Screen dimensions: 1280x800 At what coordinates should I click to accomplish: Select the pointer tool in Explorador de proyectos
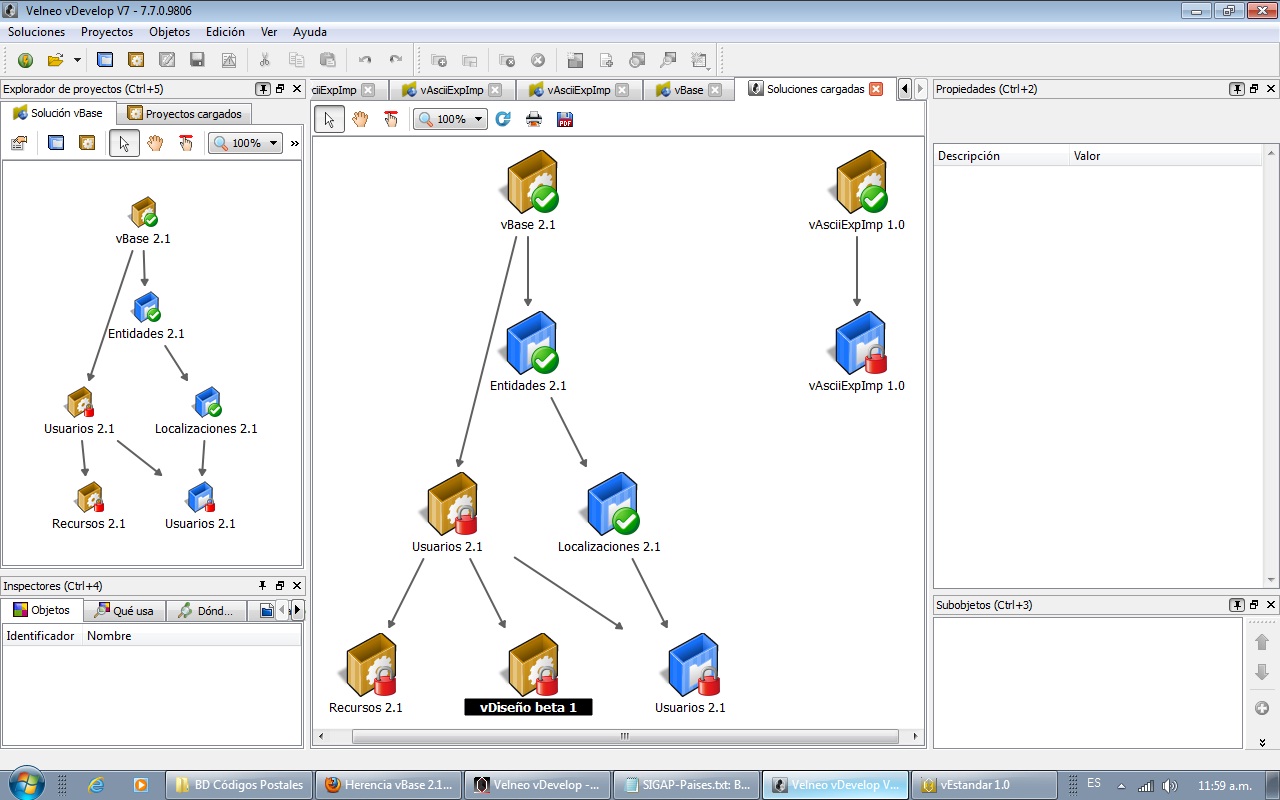[124, 143]
